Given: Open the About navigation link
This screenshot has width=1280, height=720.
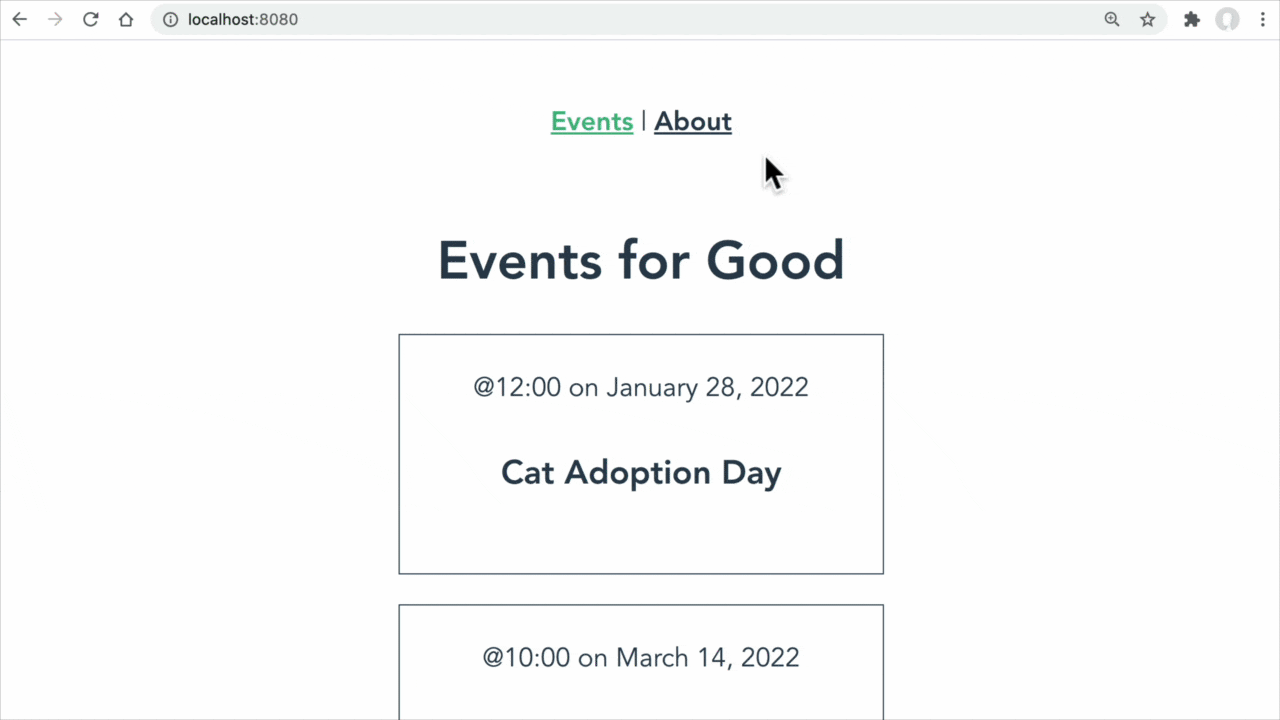Looking at the screenshot, I should tap(693, 121).
